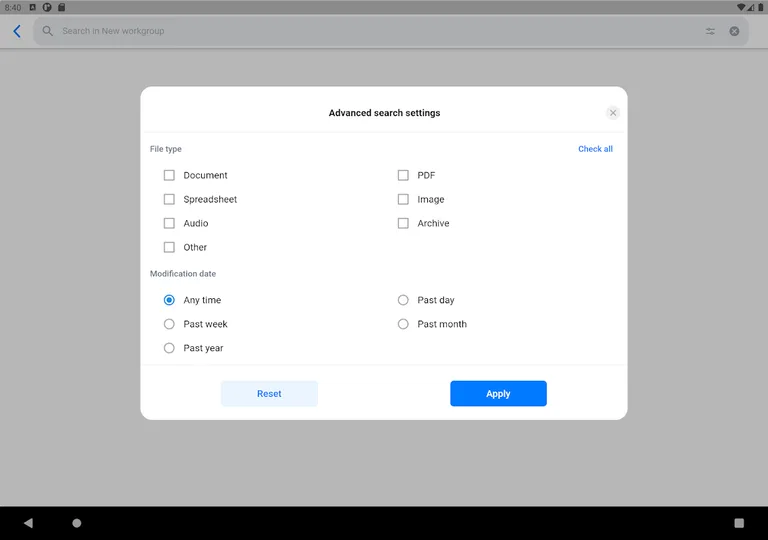The width and height of the screenshot is (768, 540).
Task: Click the search magnifier icon
Action: tap(48, 31)
